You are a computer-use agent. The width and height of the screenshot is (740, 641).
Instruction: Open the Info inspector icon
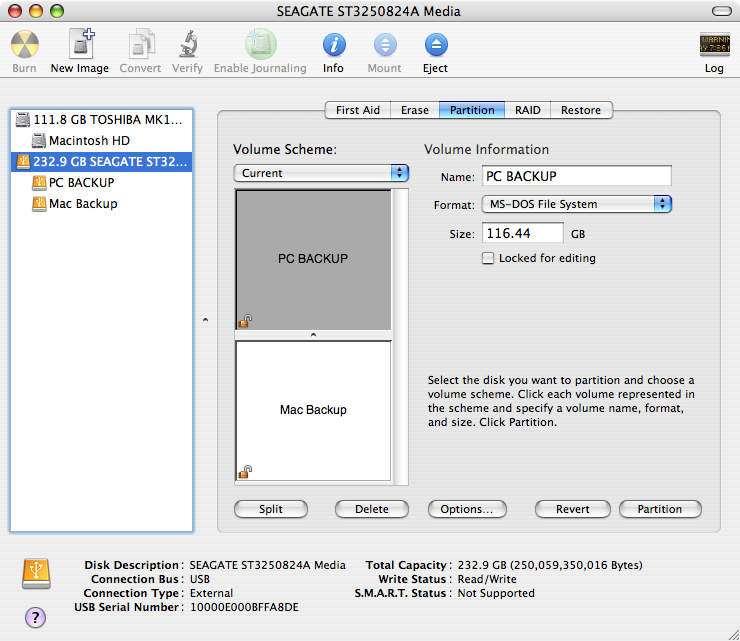tap(334, 45)
